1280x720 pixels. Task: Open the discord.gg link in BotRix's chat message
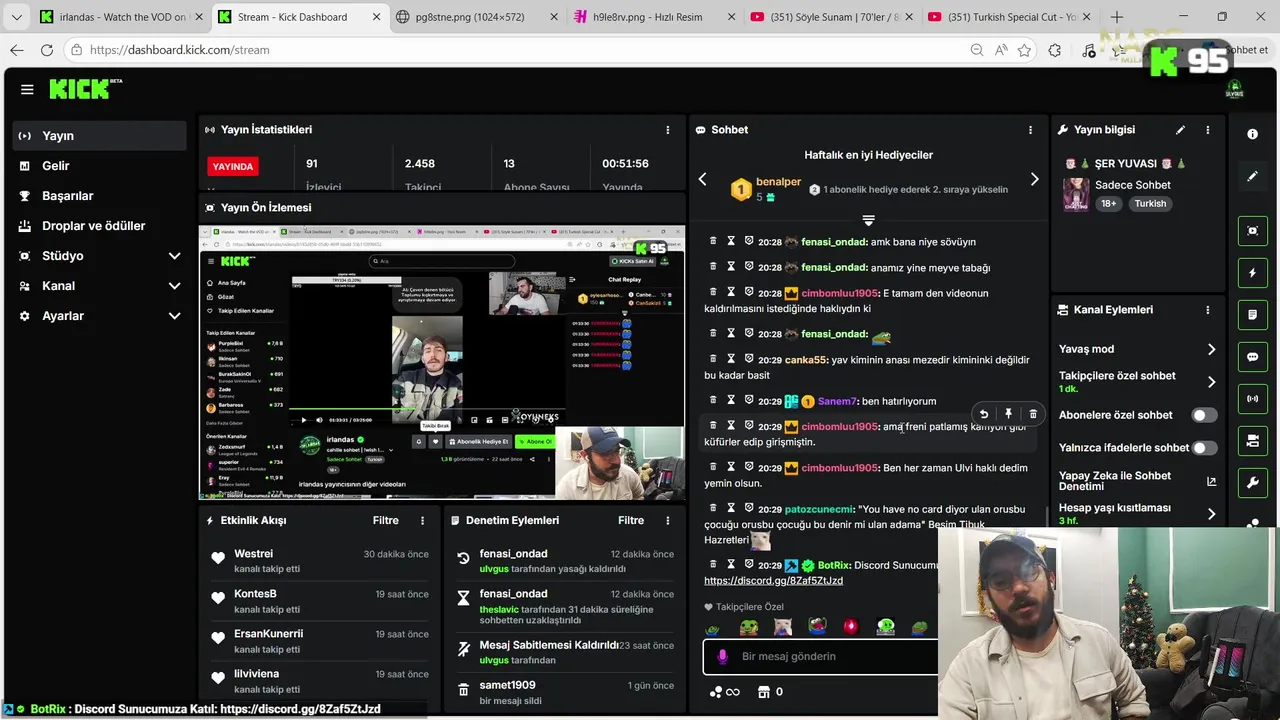773,581
